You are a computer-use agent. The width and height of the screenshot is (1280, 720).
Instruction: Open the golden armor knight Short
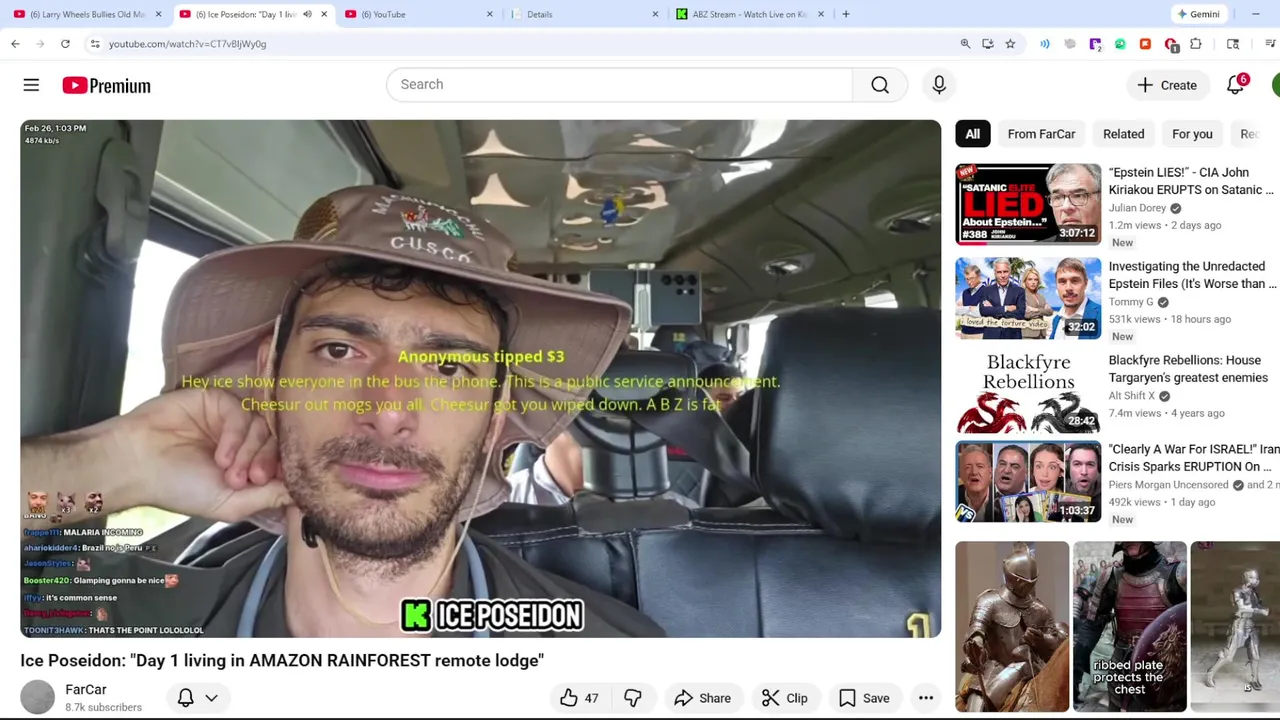(x=1012, y=627)
